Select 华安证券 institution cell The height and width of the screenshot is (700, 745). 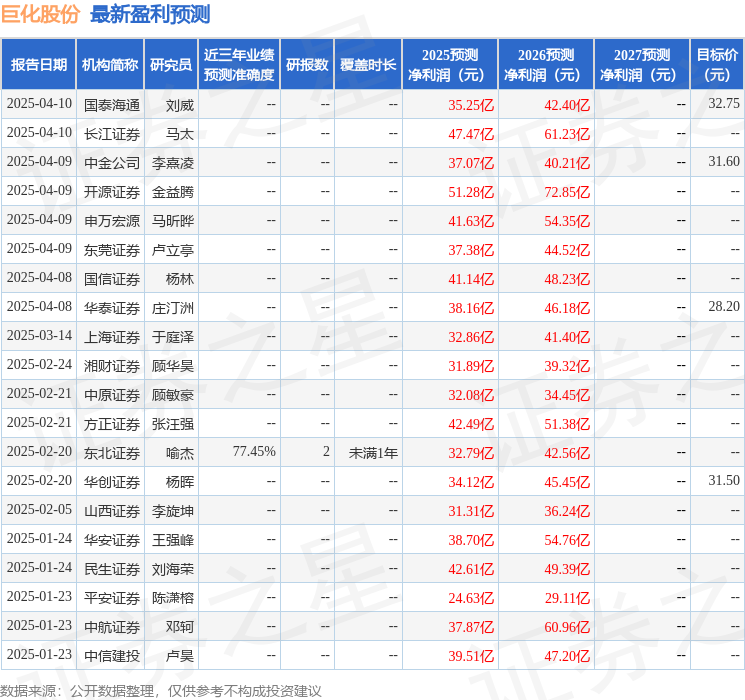coord(112,540)
